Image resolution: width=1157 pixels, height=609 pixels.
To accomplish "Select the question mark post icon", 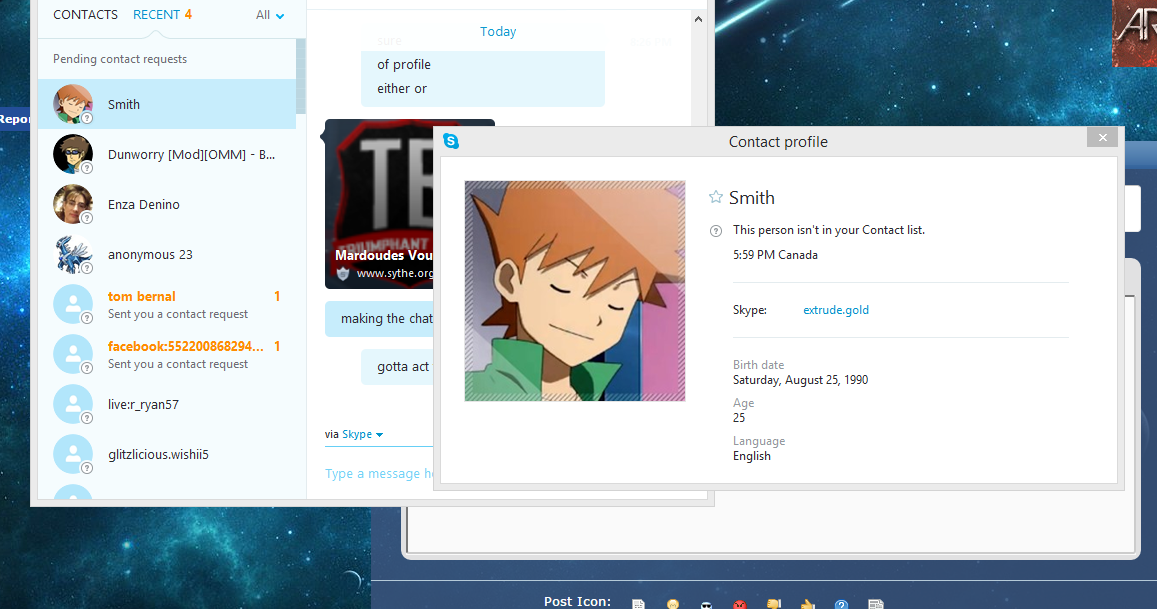I will pos(841,605).
